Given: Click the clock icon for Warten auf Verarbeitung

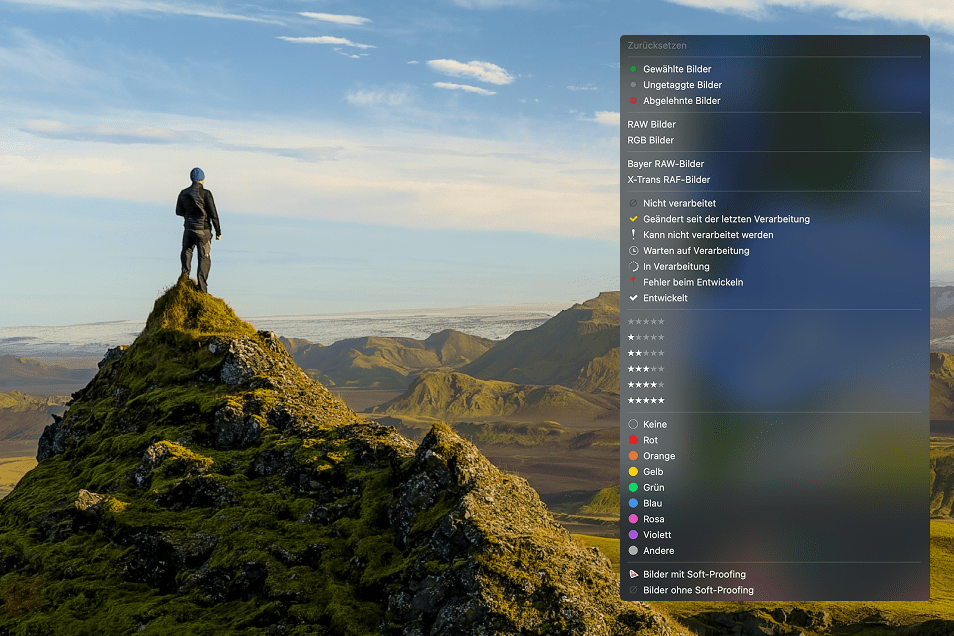Looking at the screenshot, I should pos(633,251).
